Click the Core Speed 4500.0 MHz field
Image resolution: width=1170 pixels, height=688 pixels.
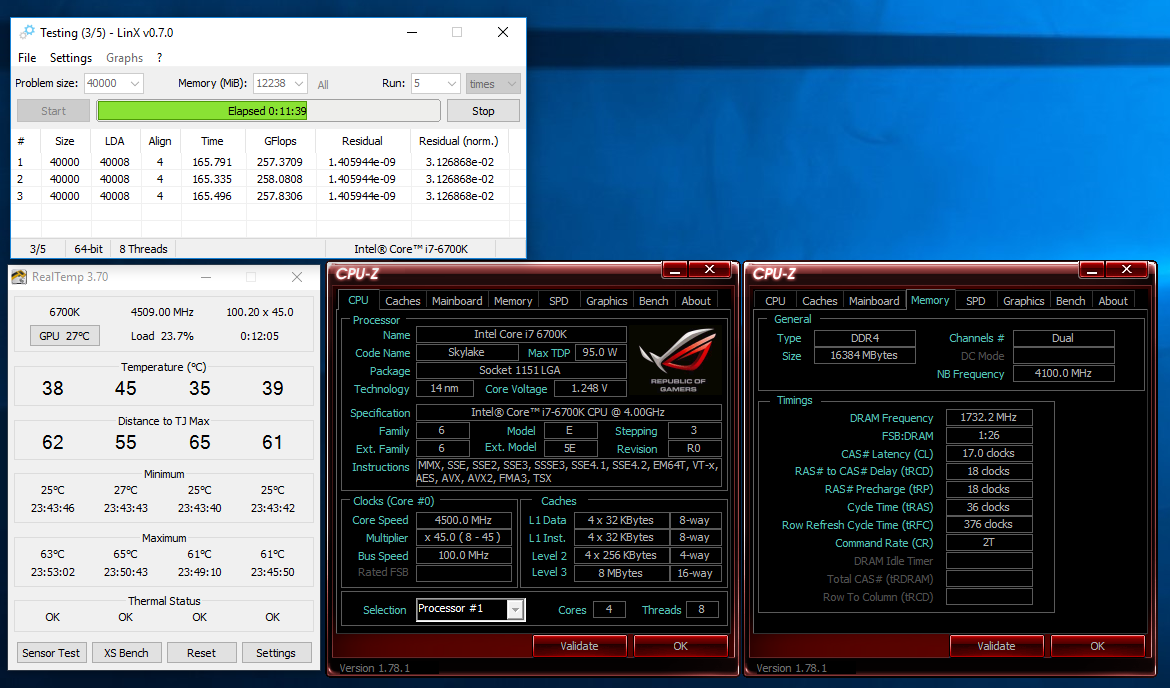(463, 520)
